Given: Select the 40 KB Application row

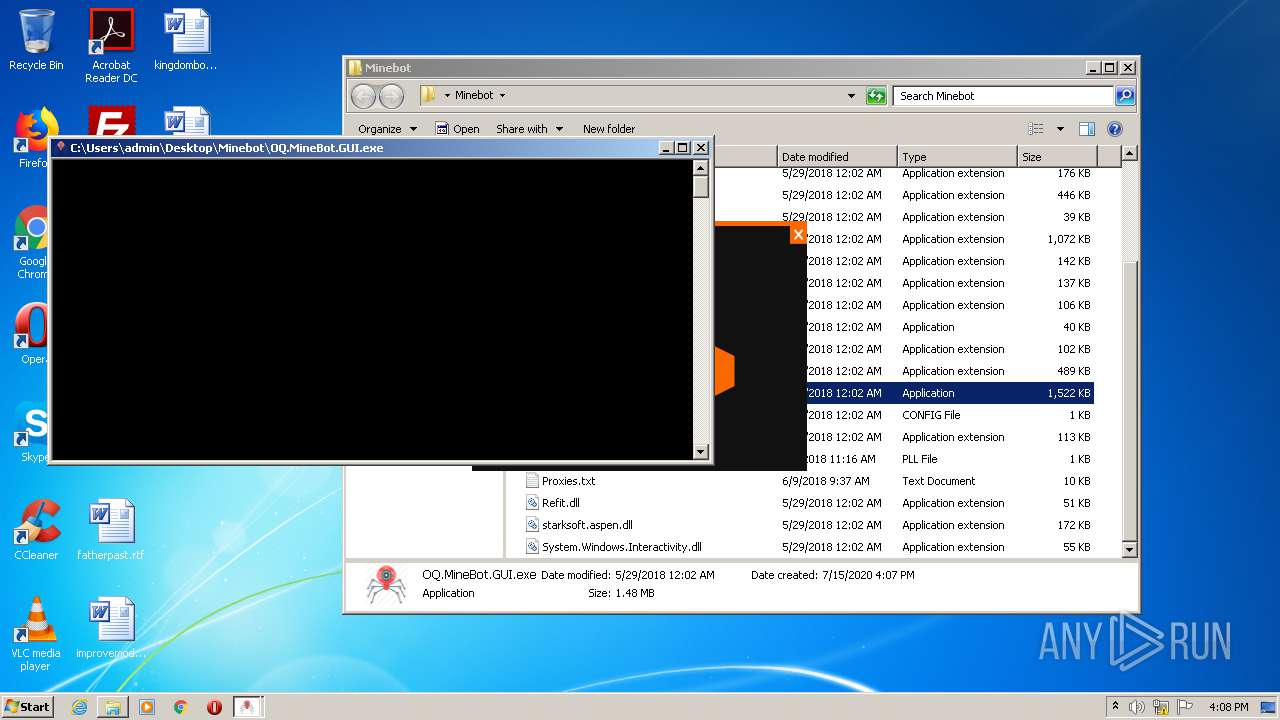Looking at the screenshot, I should (950, 327).
